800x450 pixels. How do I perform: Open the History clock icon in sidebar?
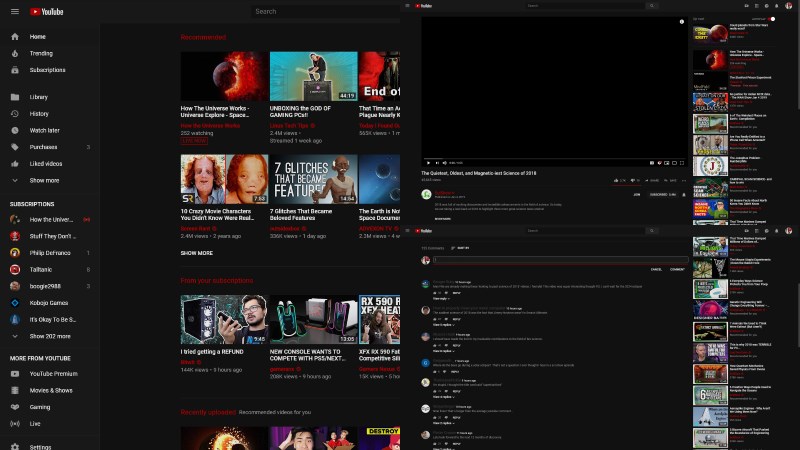(15, 114)
